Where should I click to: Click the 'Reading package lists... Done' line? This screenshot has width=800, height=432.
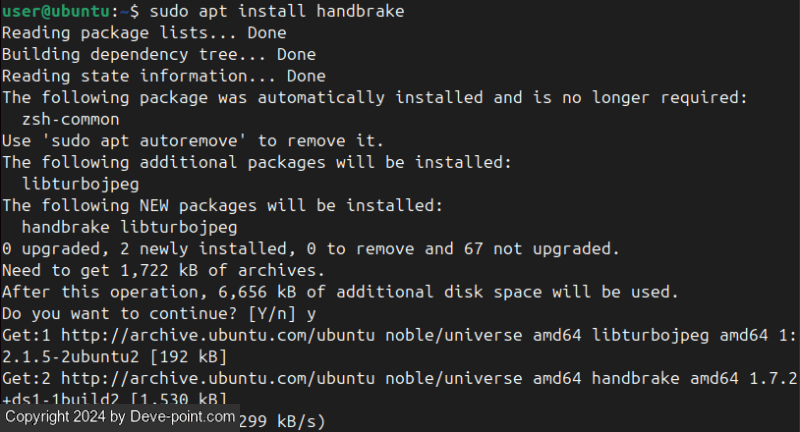(144, 33)
